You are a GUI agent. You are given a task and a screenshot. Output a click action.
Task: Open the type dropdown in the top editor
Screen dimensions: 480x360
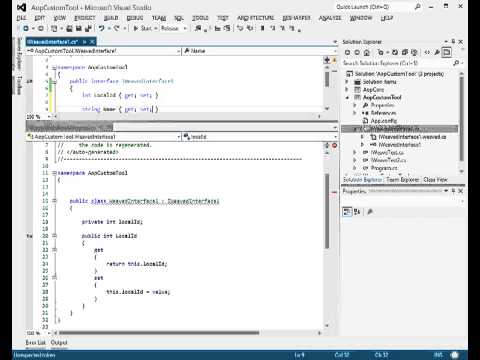[104, 51]
